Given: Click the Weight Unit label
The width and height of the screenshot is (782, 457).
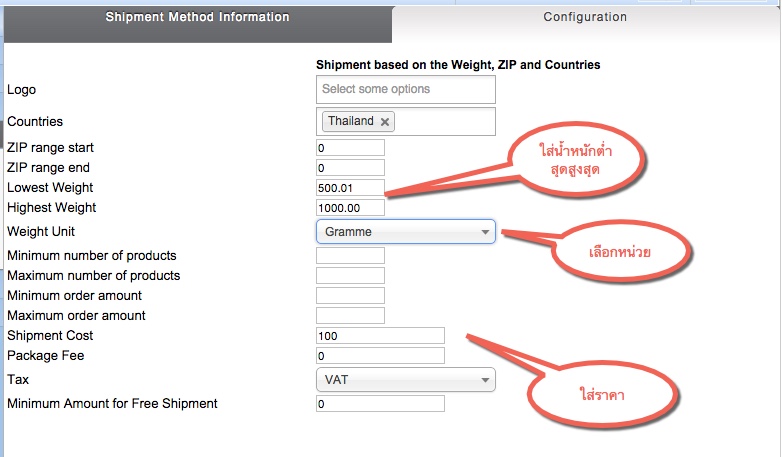Looking at the screenshot, I should 41,231.
